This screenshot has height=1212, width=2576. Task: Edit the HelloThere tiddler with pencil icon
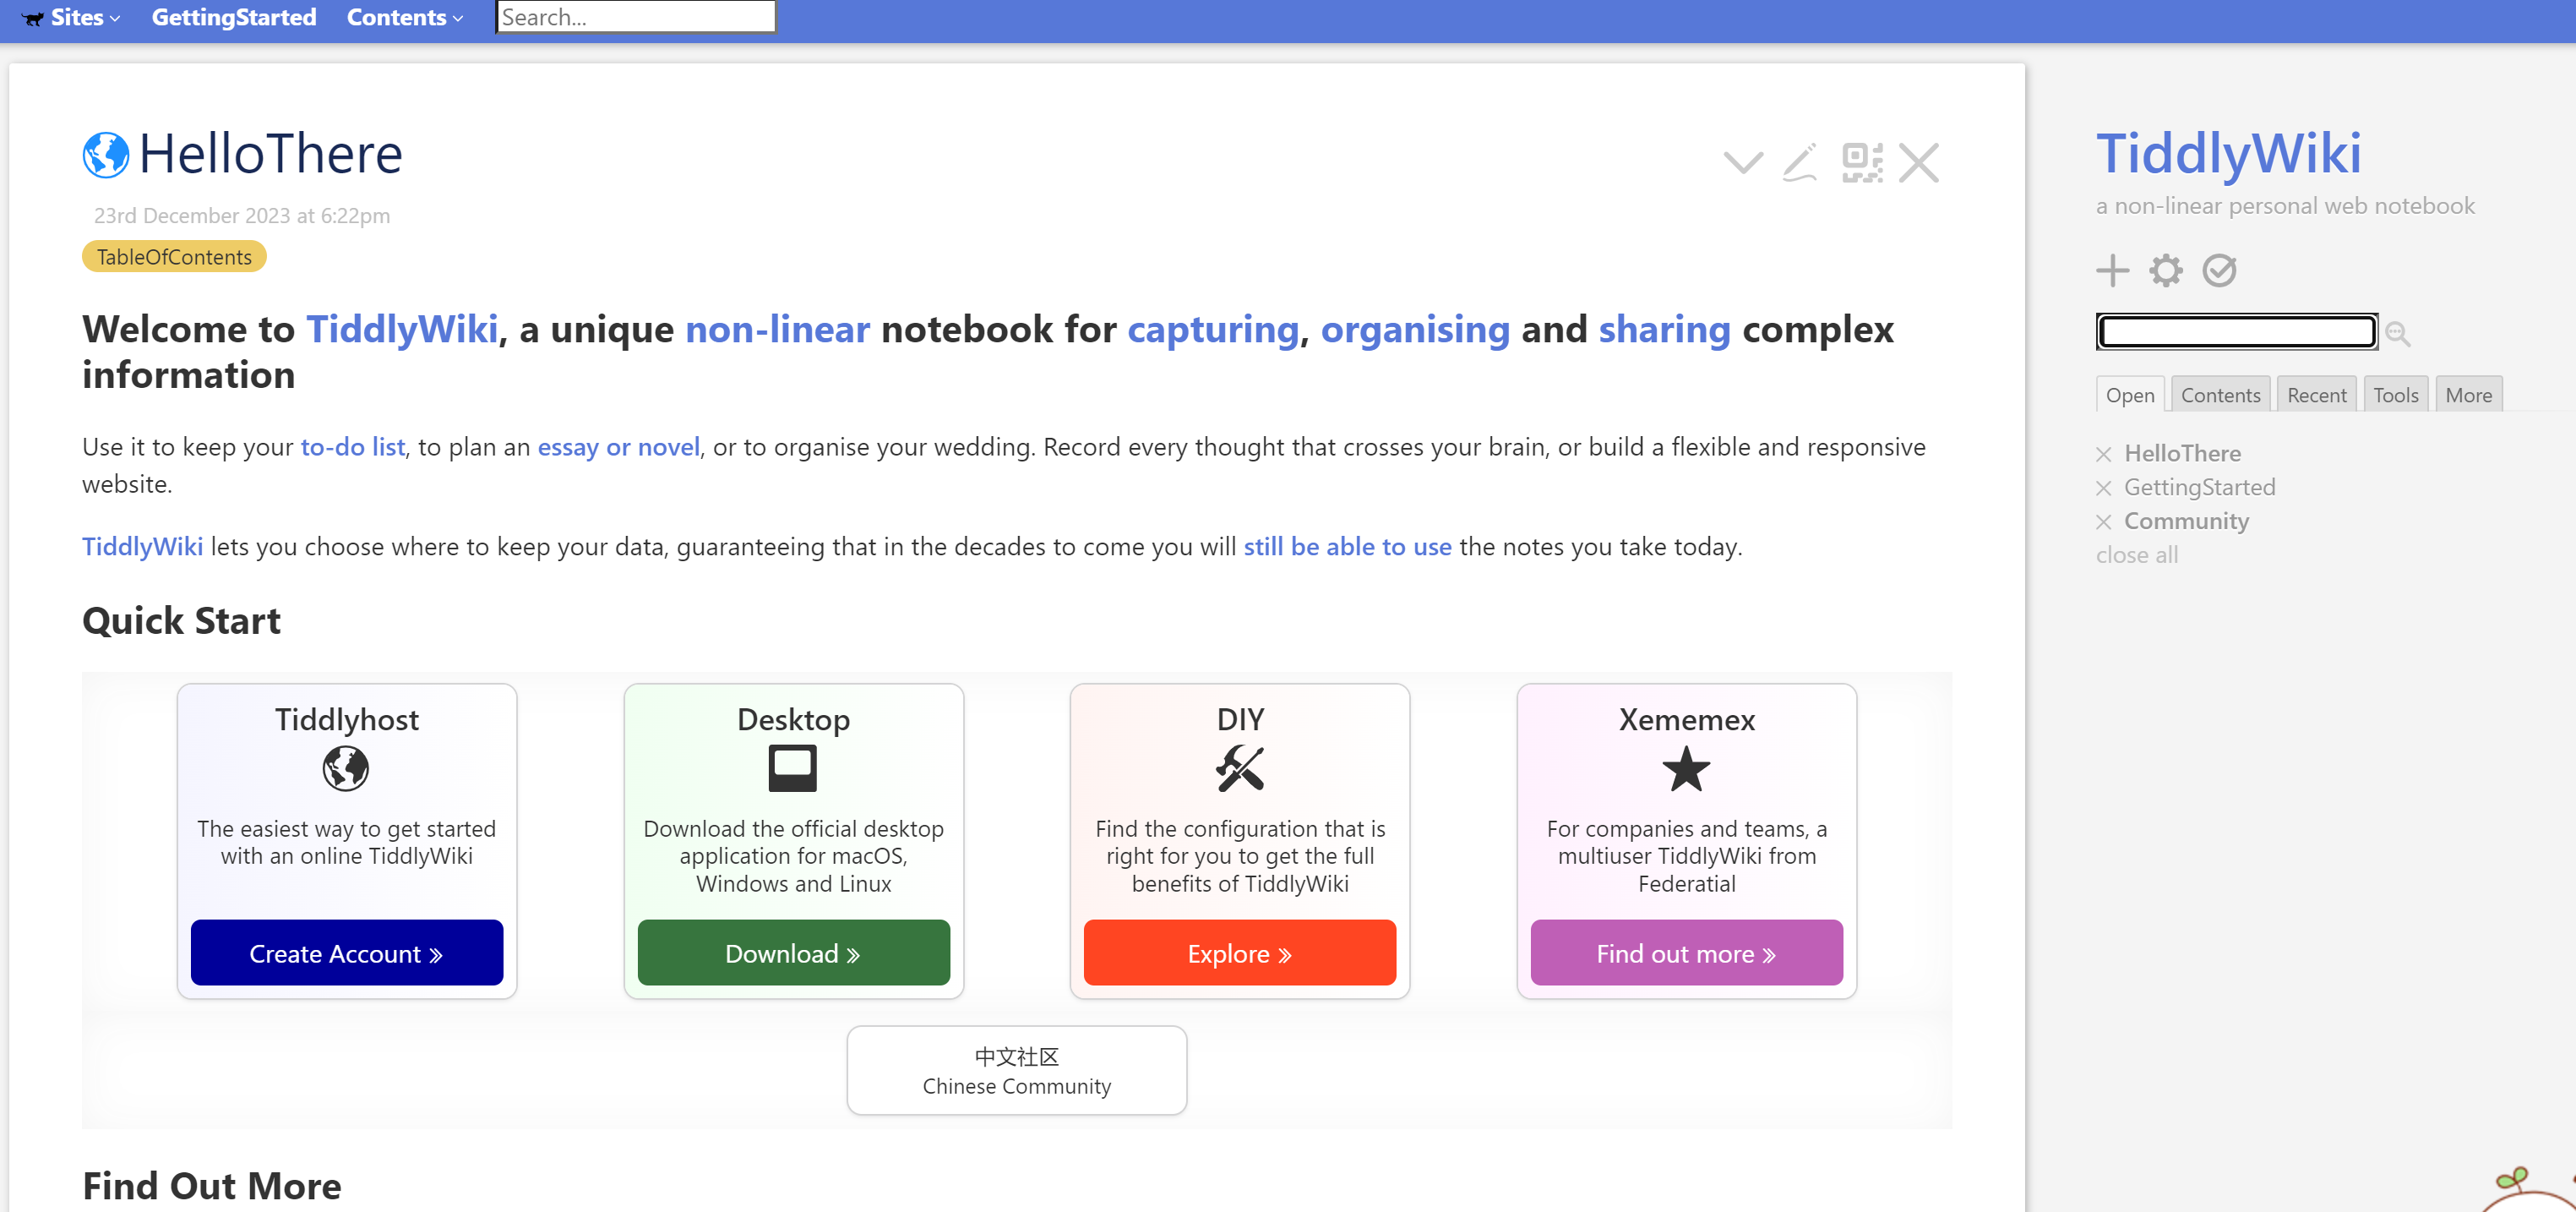1800,162
